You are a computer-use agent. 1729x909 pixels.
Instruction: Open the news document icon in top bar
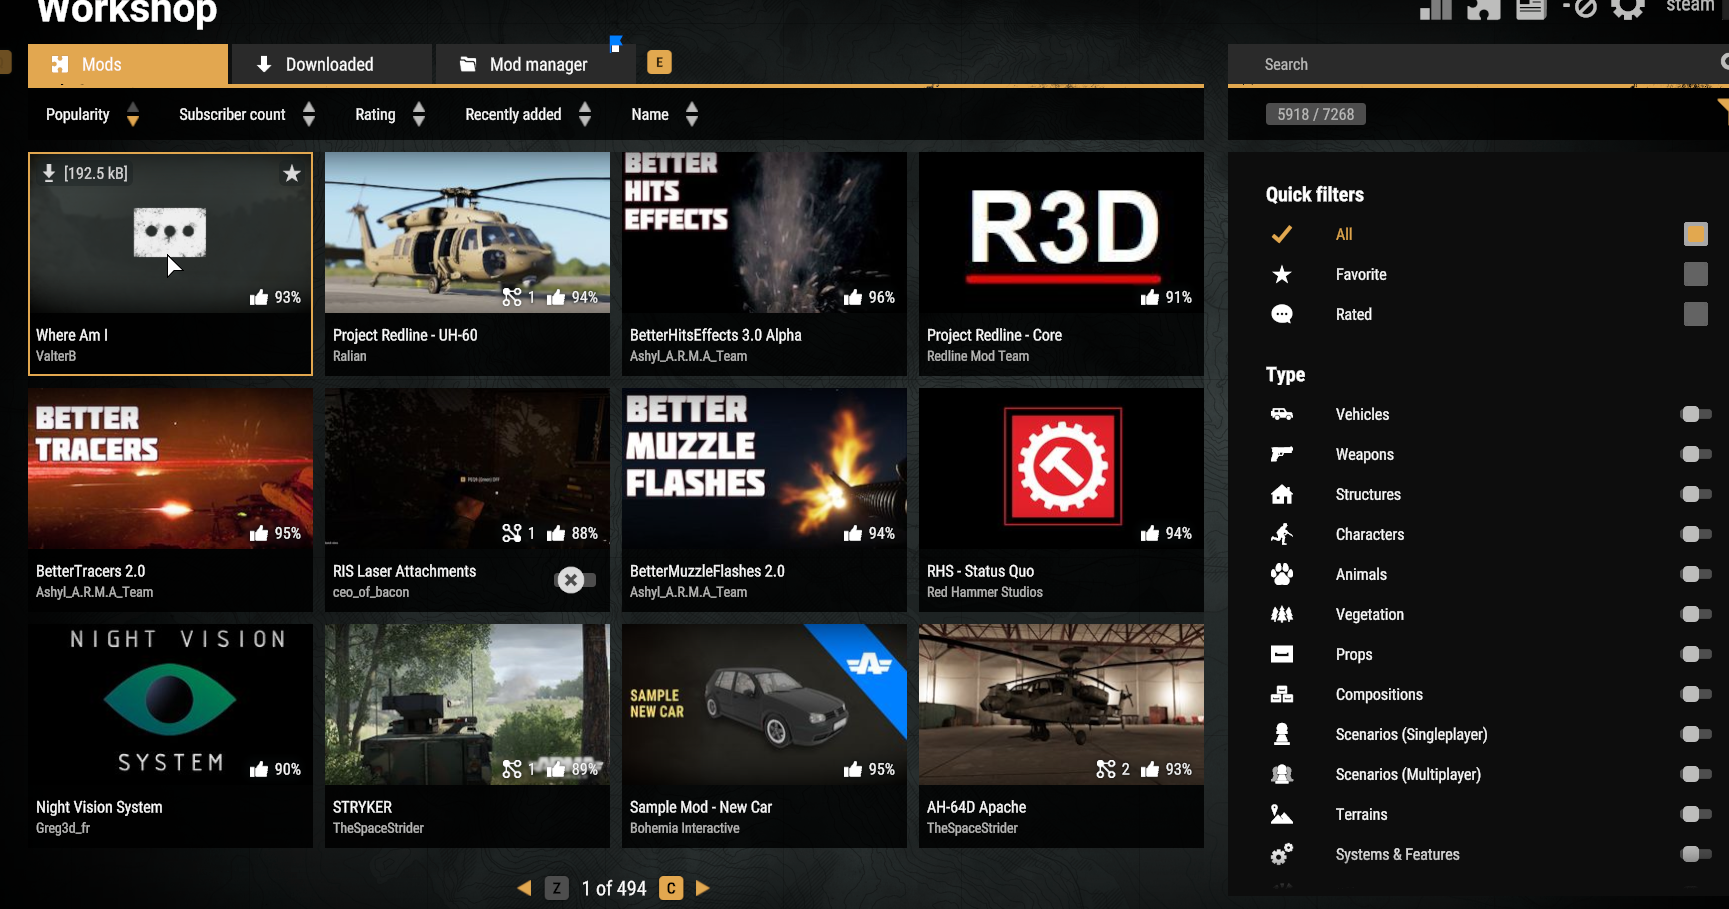[x=1530, y=9]
